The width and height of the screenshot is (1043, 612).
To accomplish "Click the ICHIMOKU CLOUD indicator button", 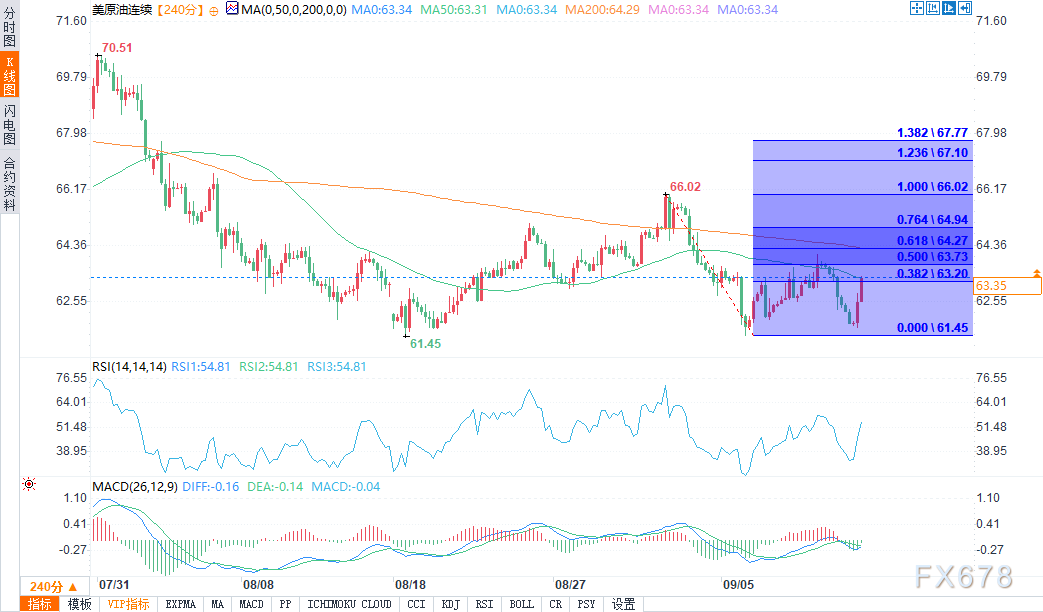I will tap(349, 604).
